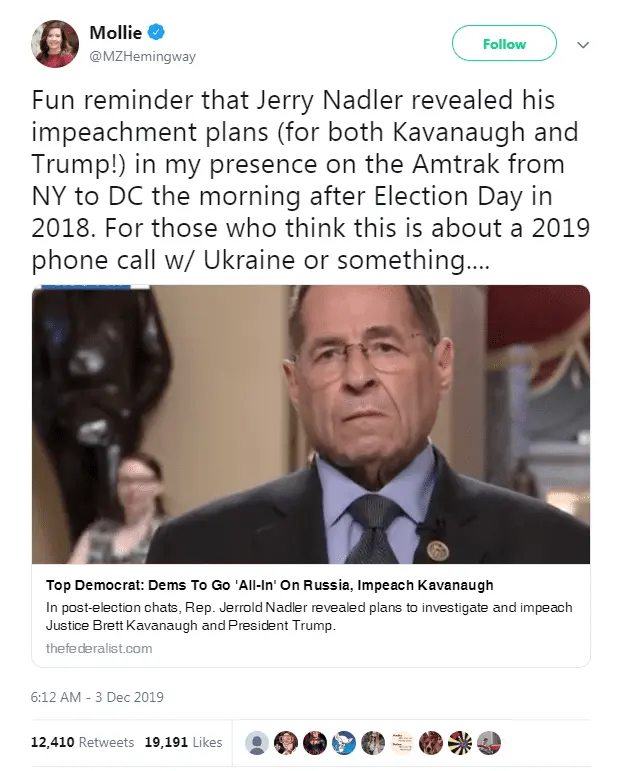Click the dartboard pattern avatar

click(x=461, y=743)
